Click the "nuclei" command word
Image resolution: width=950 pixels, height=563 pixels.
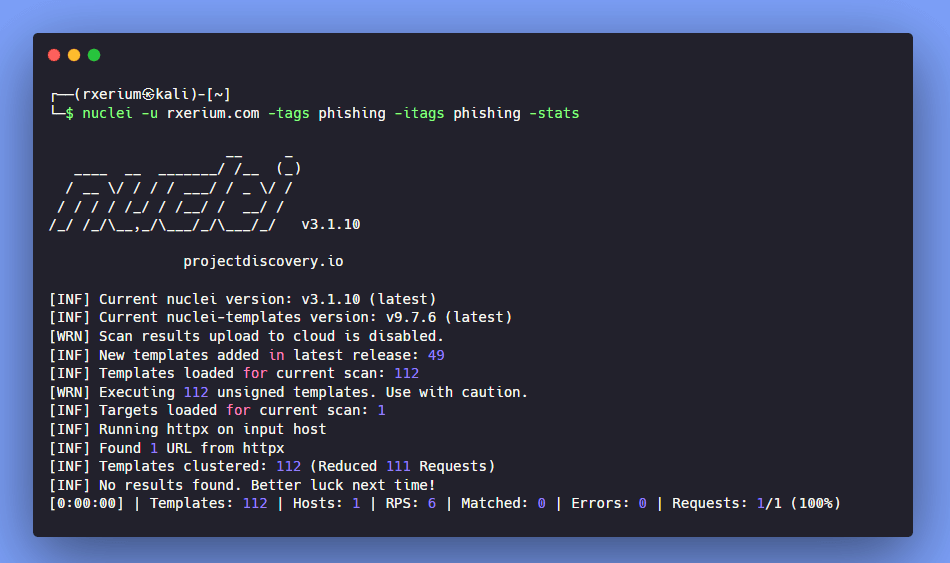click(x=107, y=113)
